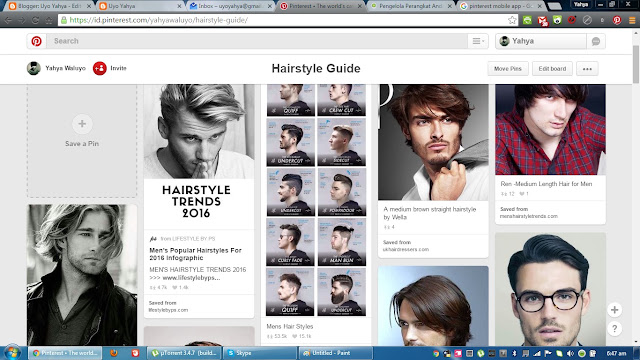Screen dimensions: 640x360
Task: Click the Search input field
Action: [256, 41]
